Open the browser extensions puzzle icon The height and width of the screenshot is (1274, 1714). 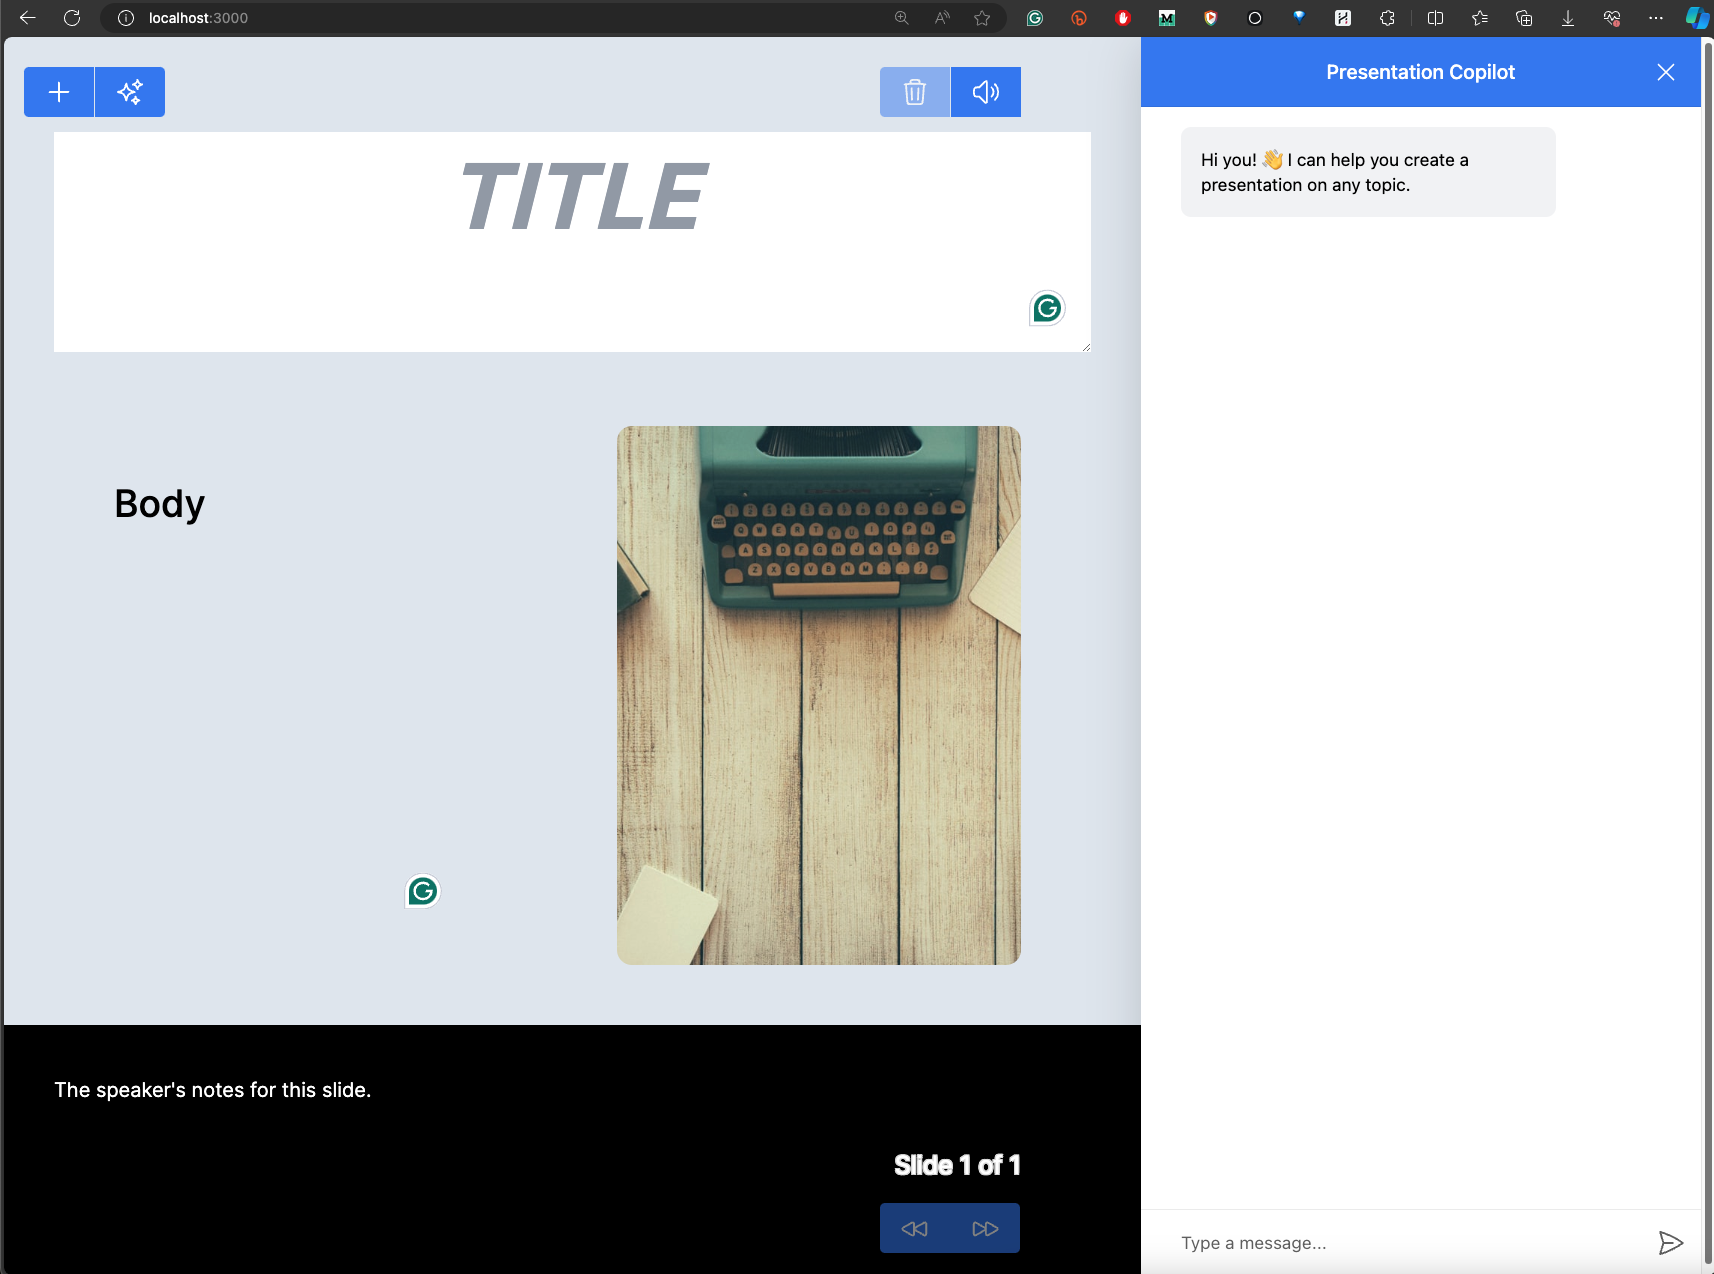1387,18
